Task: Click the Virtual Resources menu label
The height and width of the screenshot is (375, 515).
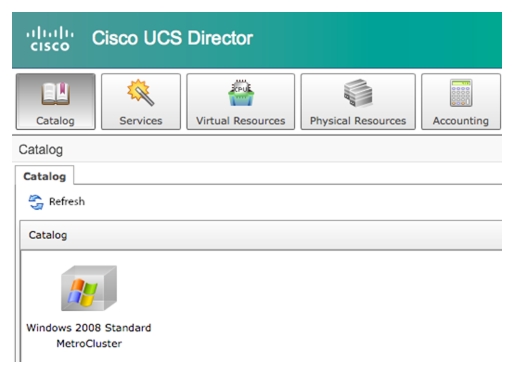Action: pyautogui.click(x=241, y=121)
